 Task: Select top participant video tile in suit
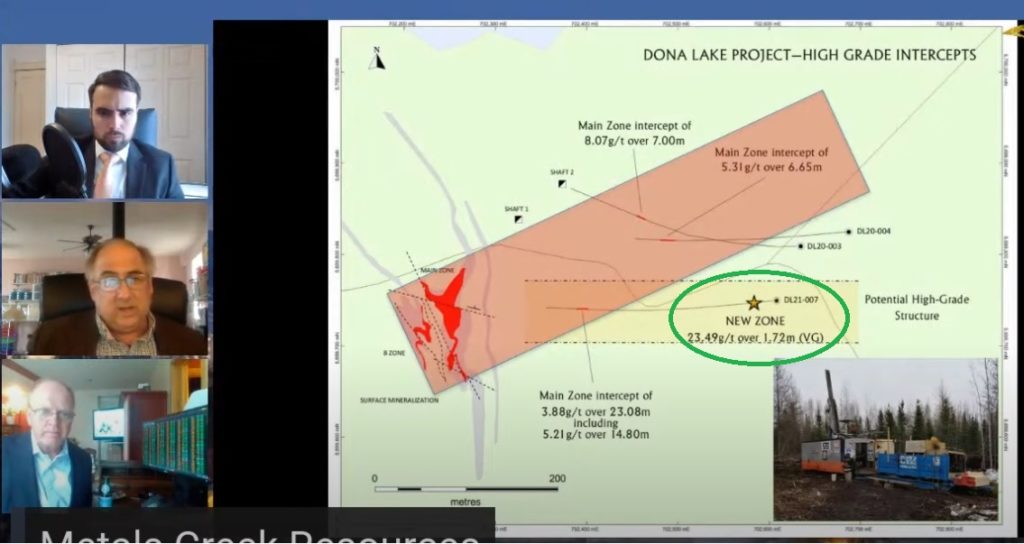point(104,121)
